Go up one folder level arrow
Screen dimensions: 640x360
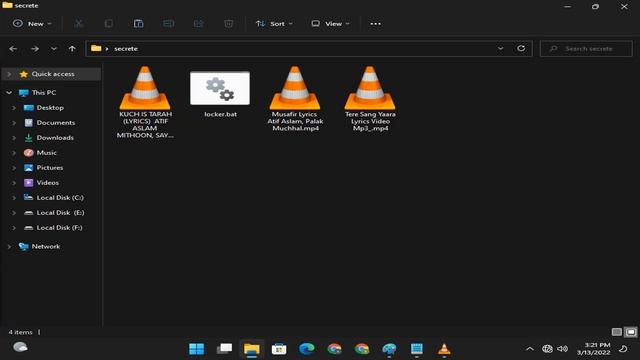pos(72,49)
